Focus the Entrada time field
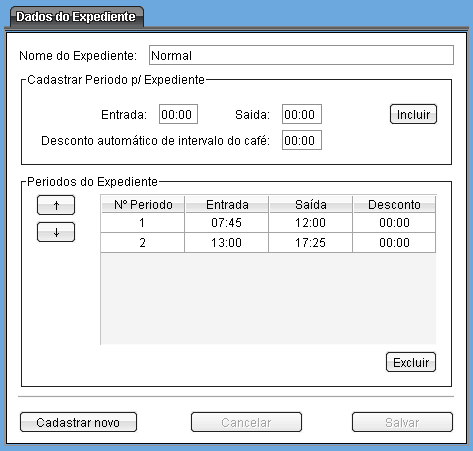The height and width of the screenshot is (451, 473). 178,114
